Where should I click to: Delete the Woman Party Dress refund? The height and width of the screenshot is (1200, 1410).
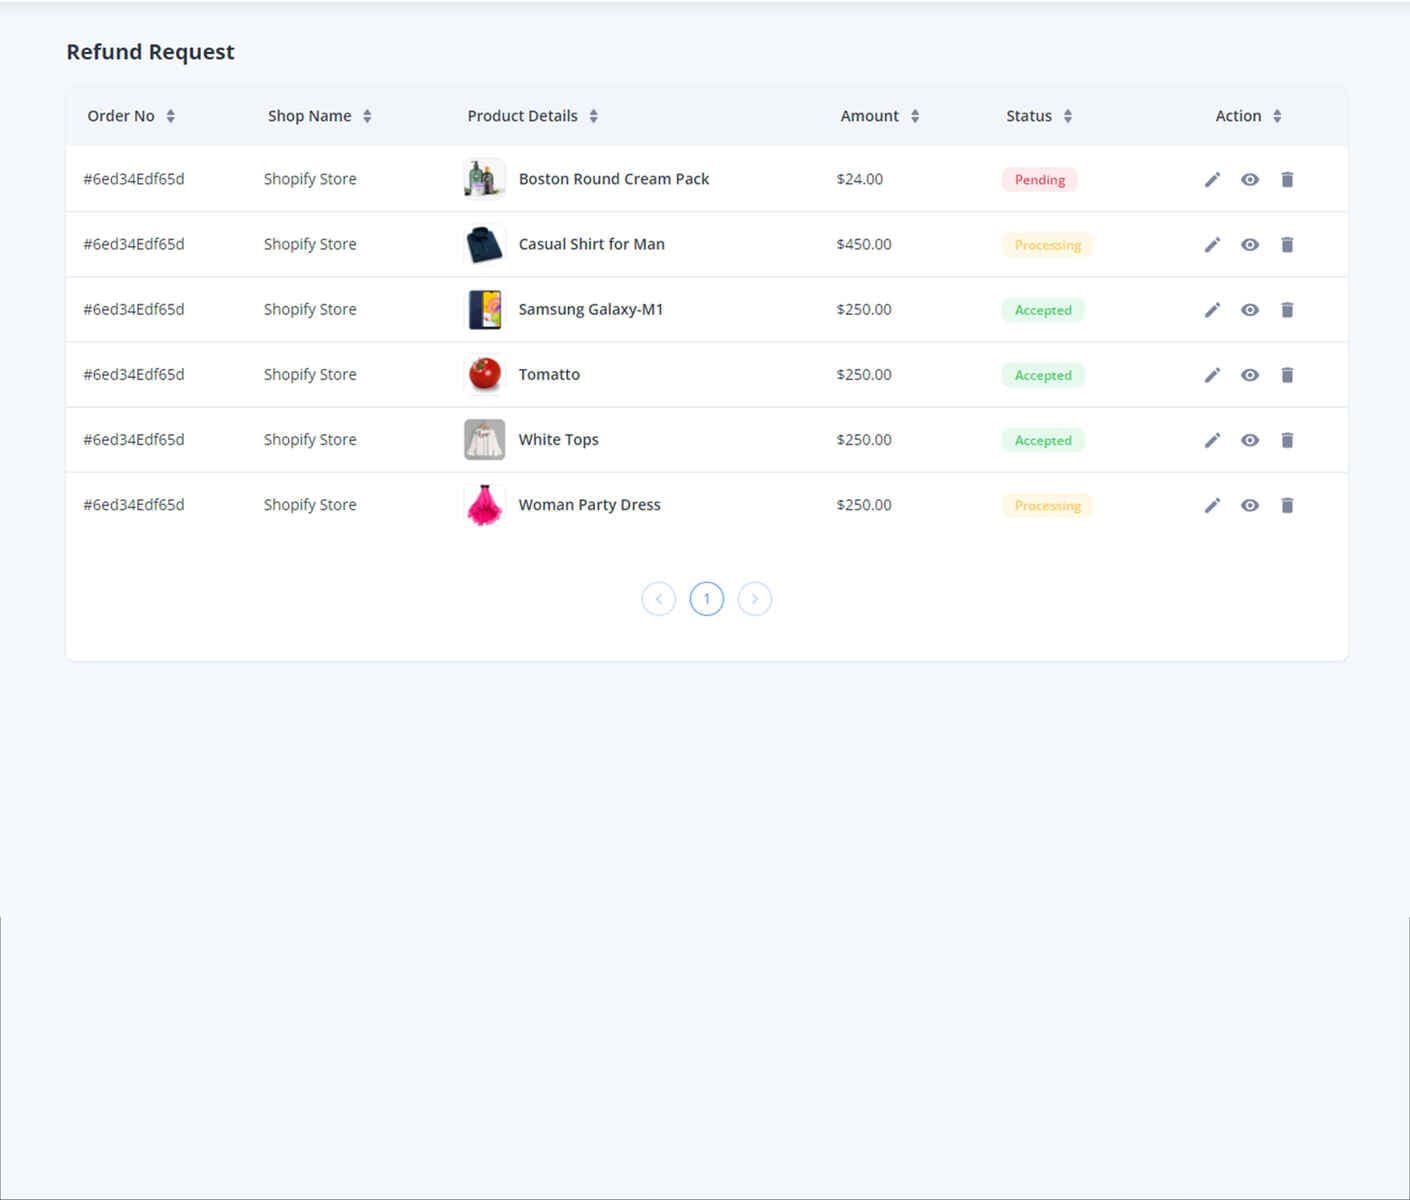[1287, 505]
